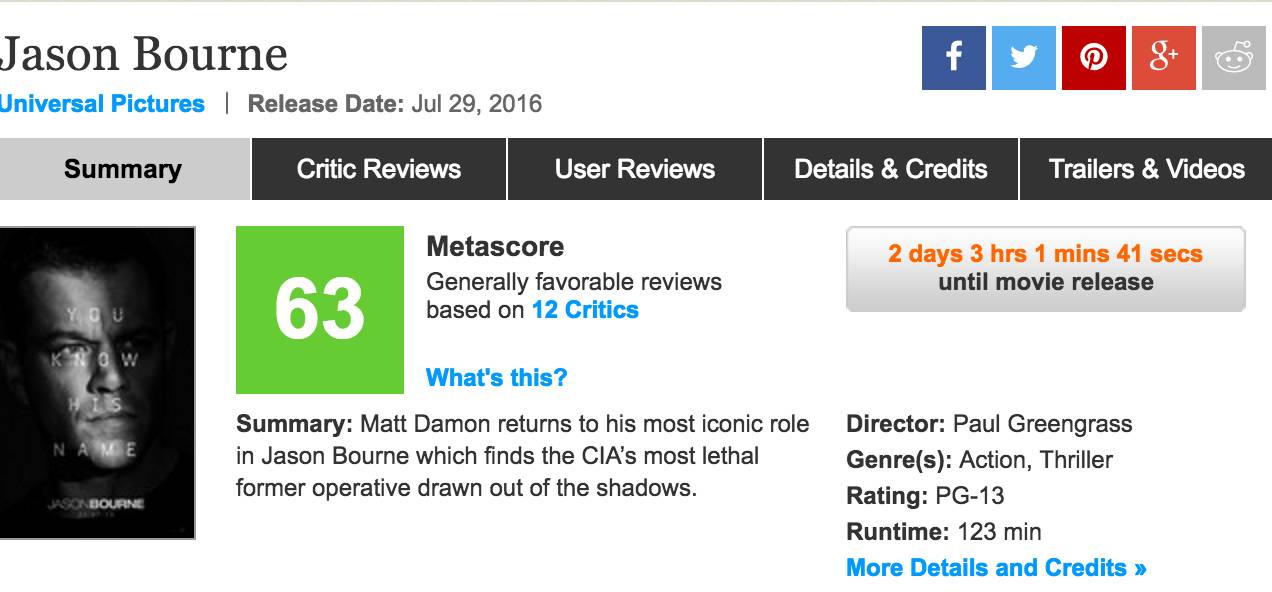
Task: Share the movie on Facebook
Action: [x=953, y=57]
